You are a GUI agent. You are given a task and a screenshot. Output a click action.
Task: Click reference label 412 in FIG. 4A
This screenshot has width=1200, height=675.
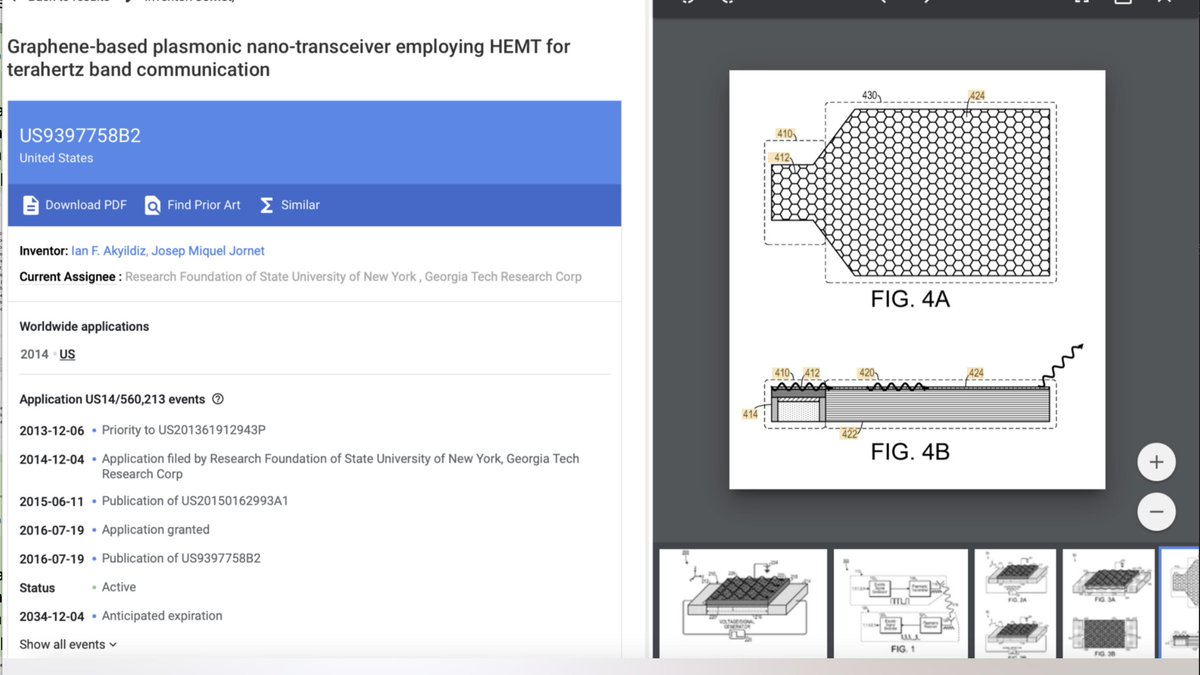[x=781, y=157]
